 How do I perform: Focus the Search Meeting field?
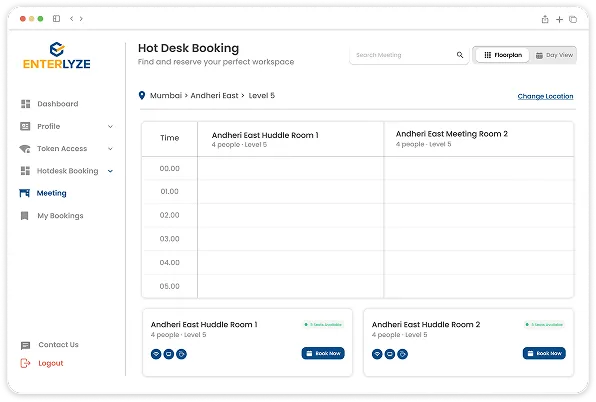pyautogui.click(x=409, y=55)
